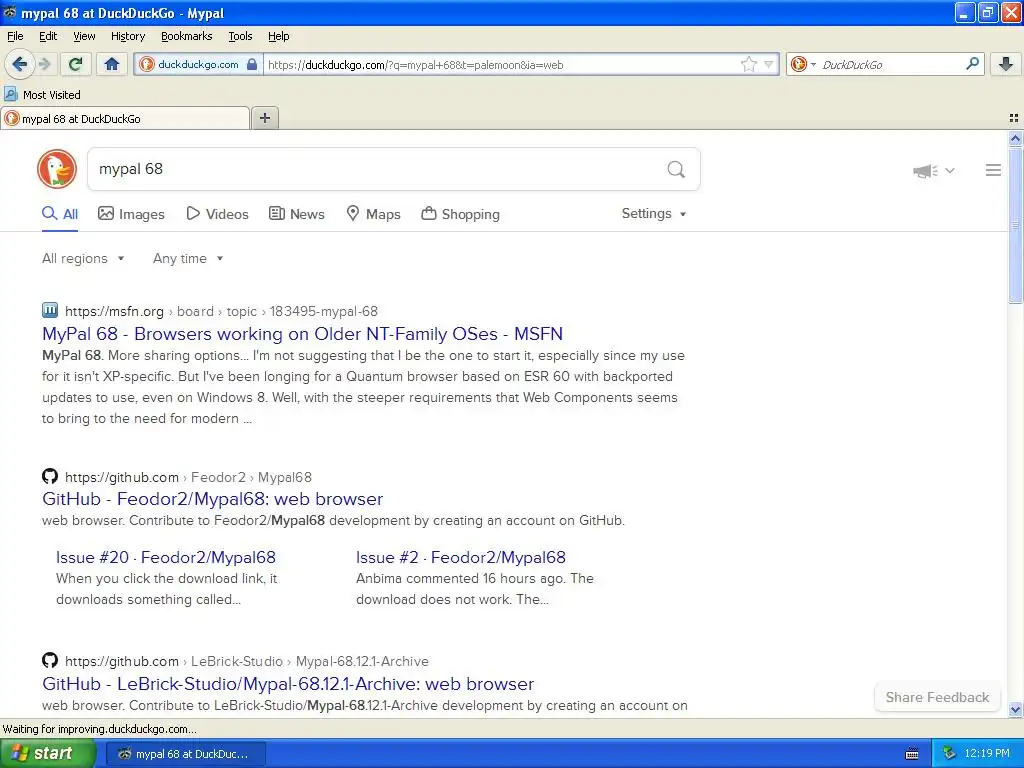Open Issue #20 Feodor2/Mypal68 link
The width and height of the screenshot is (1024, 768).
coord(166,557)
